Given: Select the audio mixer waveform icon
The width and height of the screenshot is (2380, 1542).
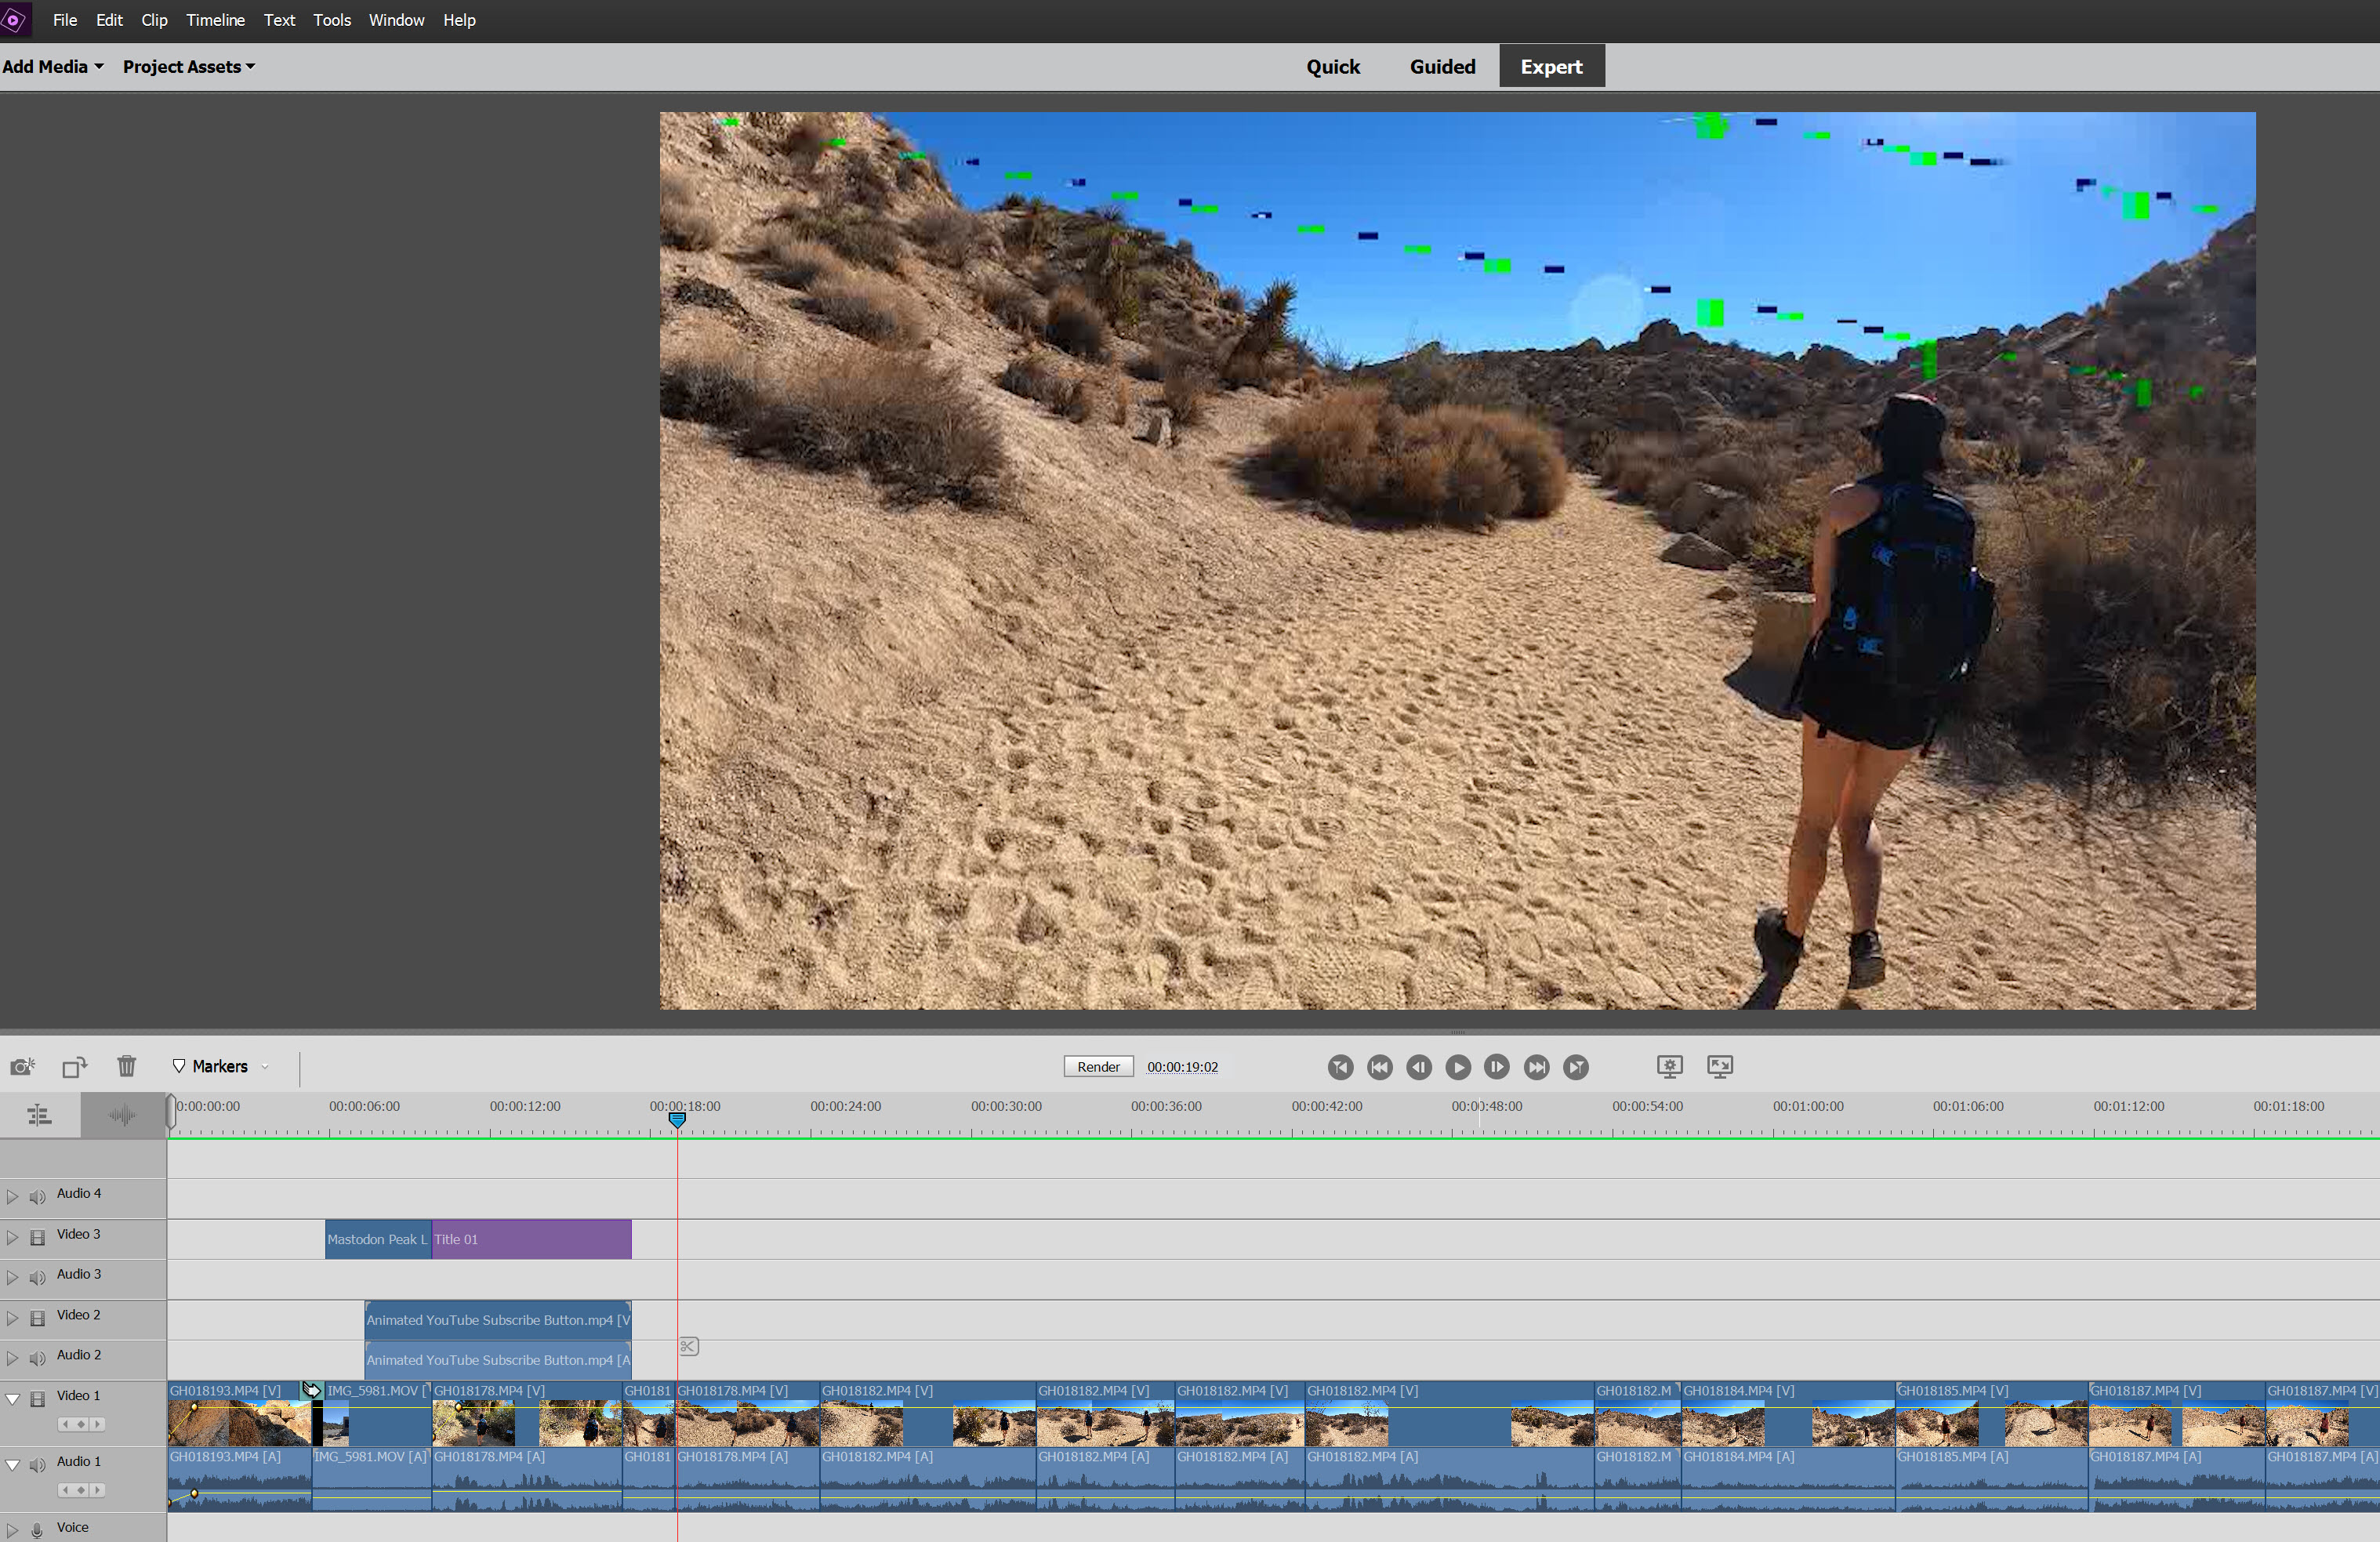Looking at the screenshot, I should [x=122, y=1114].
